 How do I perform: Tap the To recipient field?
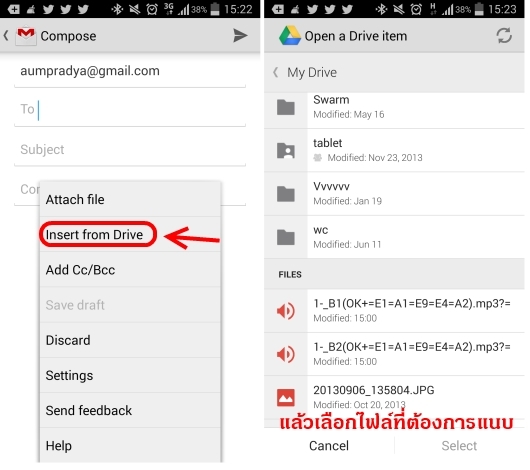click(x=130, y=110)
